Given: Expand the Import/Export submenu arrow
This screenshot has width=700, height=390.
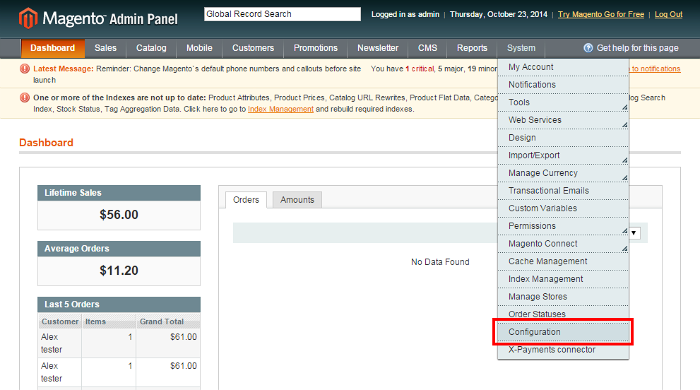Looking at the screenshot, I should (625, 160).
